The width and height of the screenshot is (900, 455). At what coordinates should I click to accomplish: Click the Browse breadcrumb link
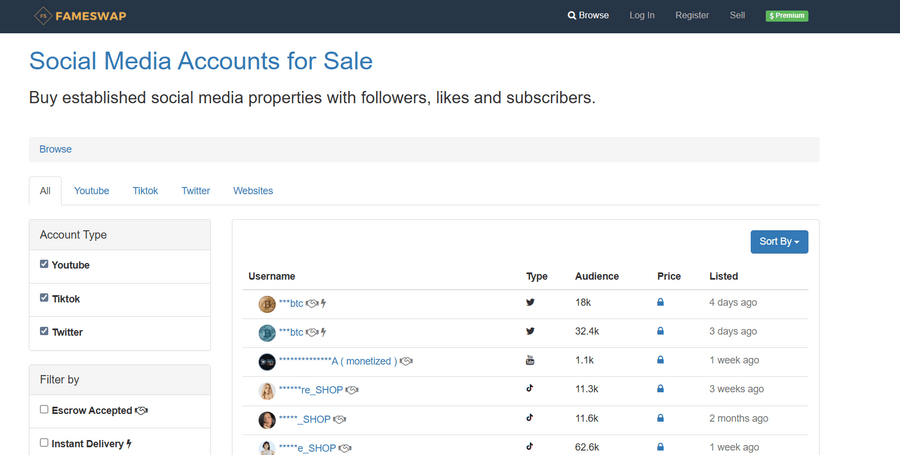56,149
